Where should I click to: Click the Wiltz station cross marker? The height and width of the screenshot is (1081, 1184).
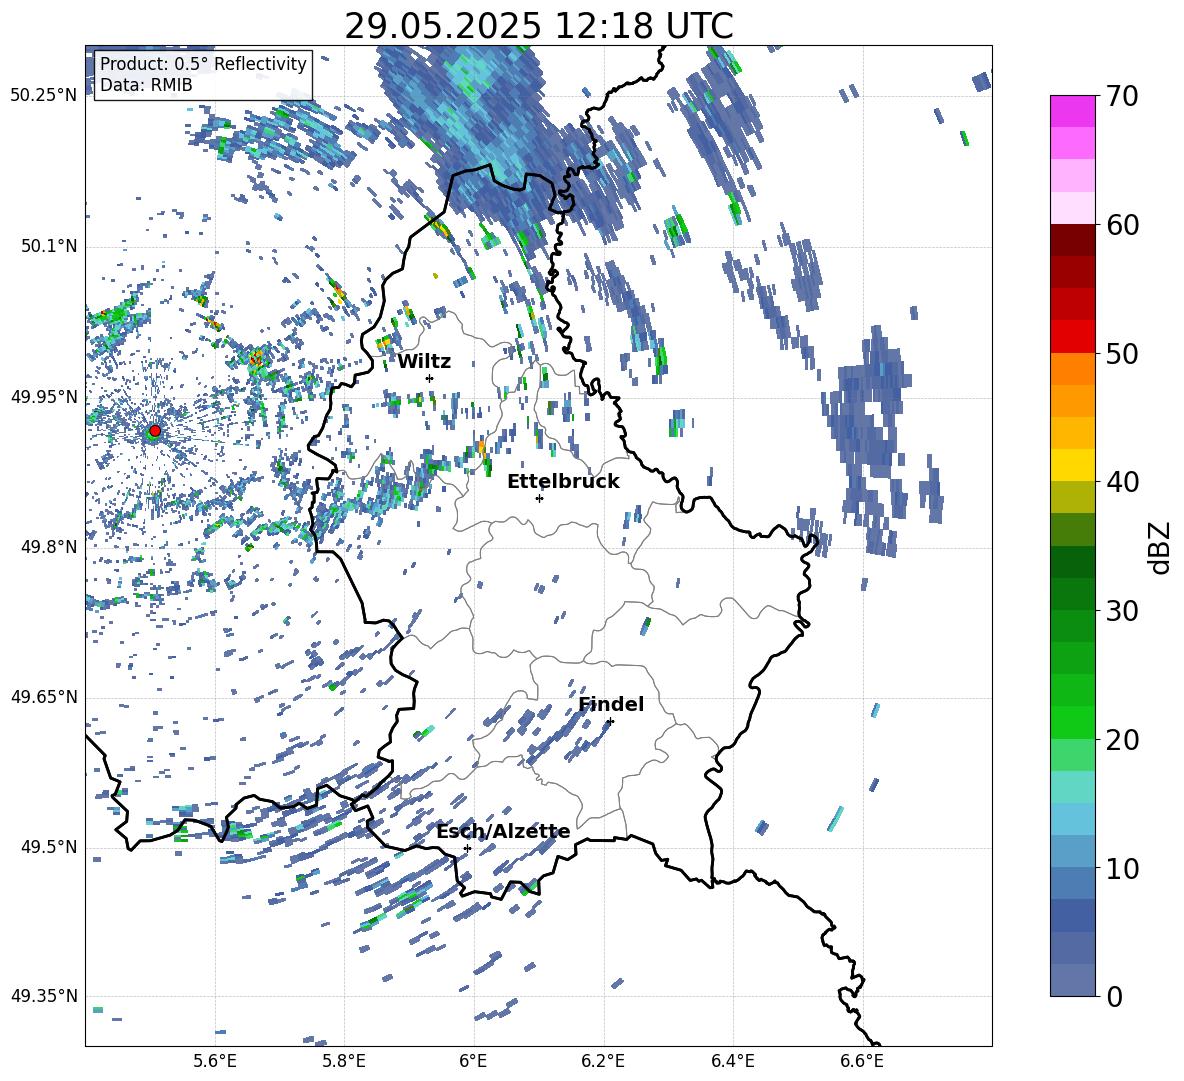coord(430,378)
